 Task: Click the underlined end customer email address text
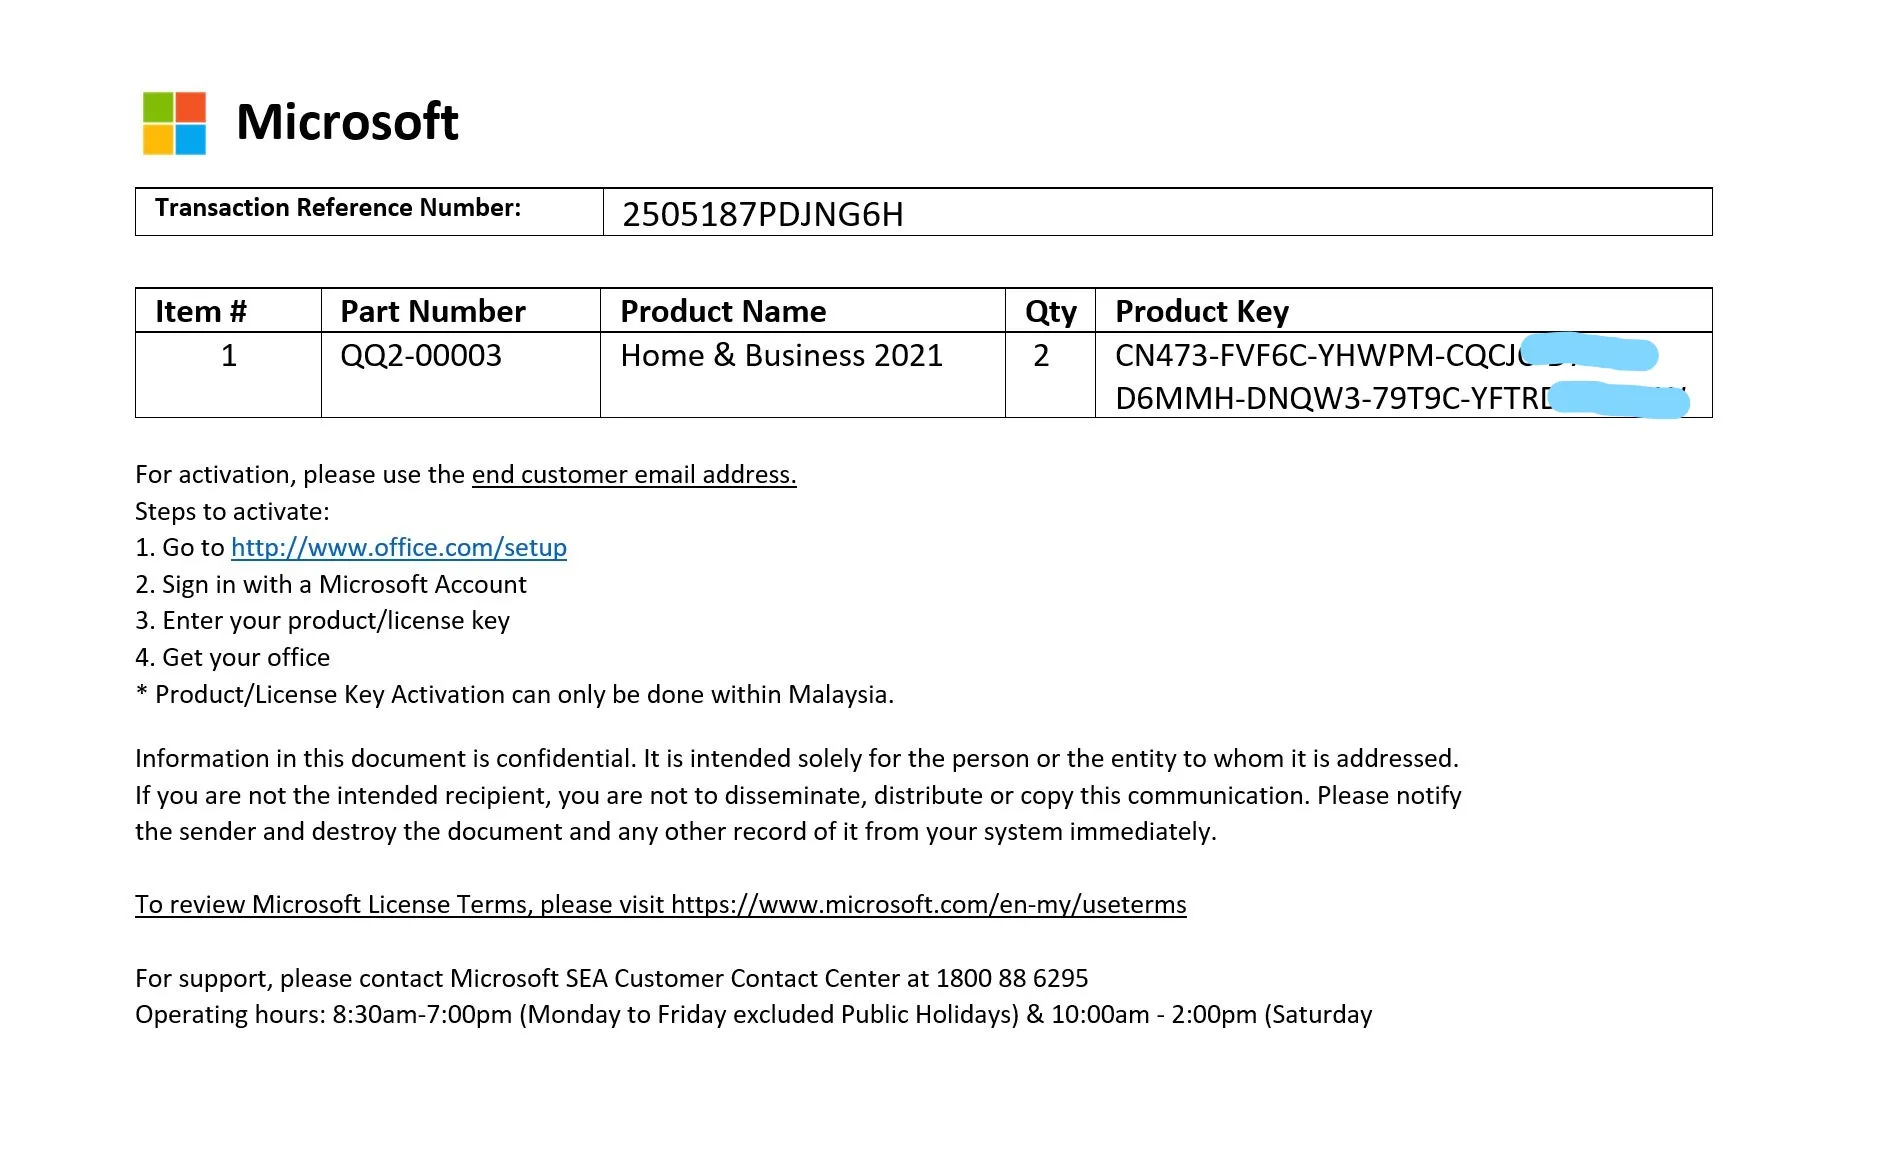(634, 475)
